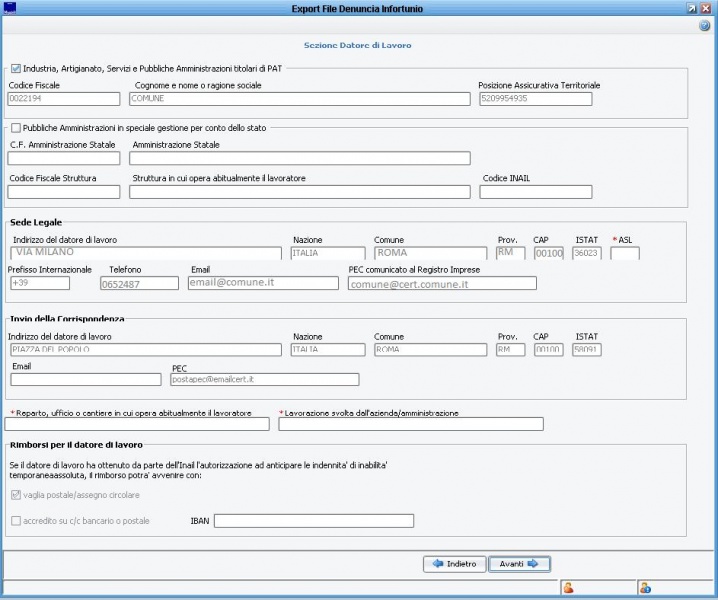Focus Posizione Assicurativa Territoriale field

click(x=536, y=98)
